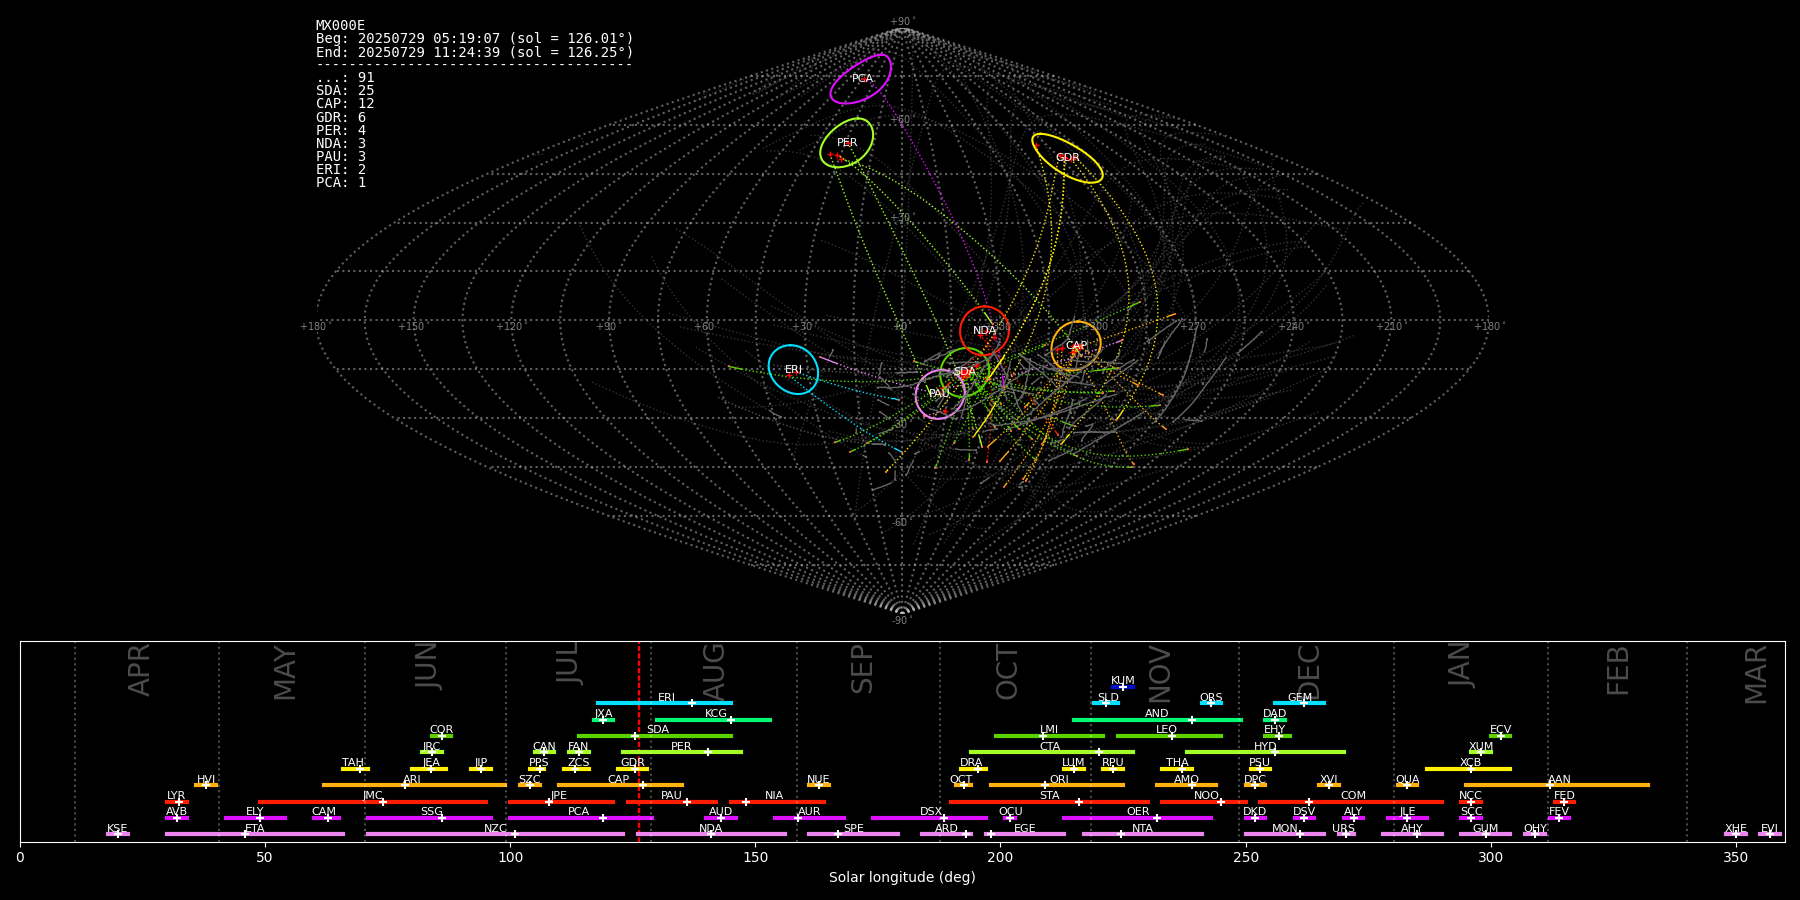1800x900 pixels.
Task: Select the MON shower bar in timeline
Action: (1285, 834)
